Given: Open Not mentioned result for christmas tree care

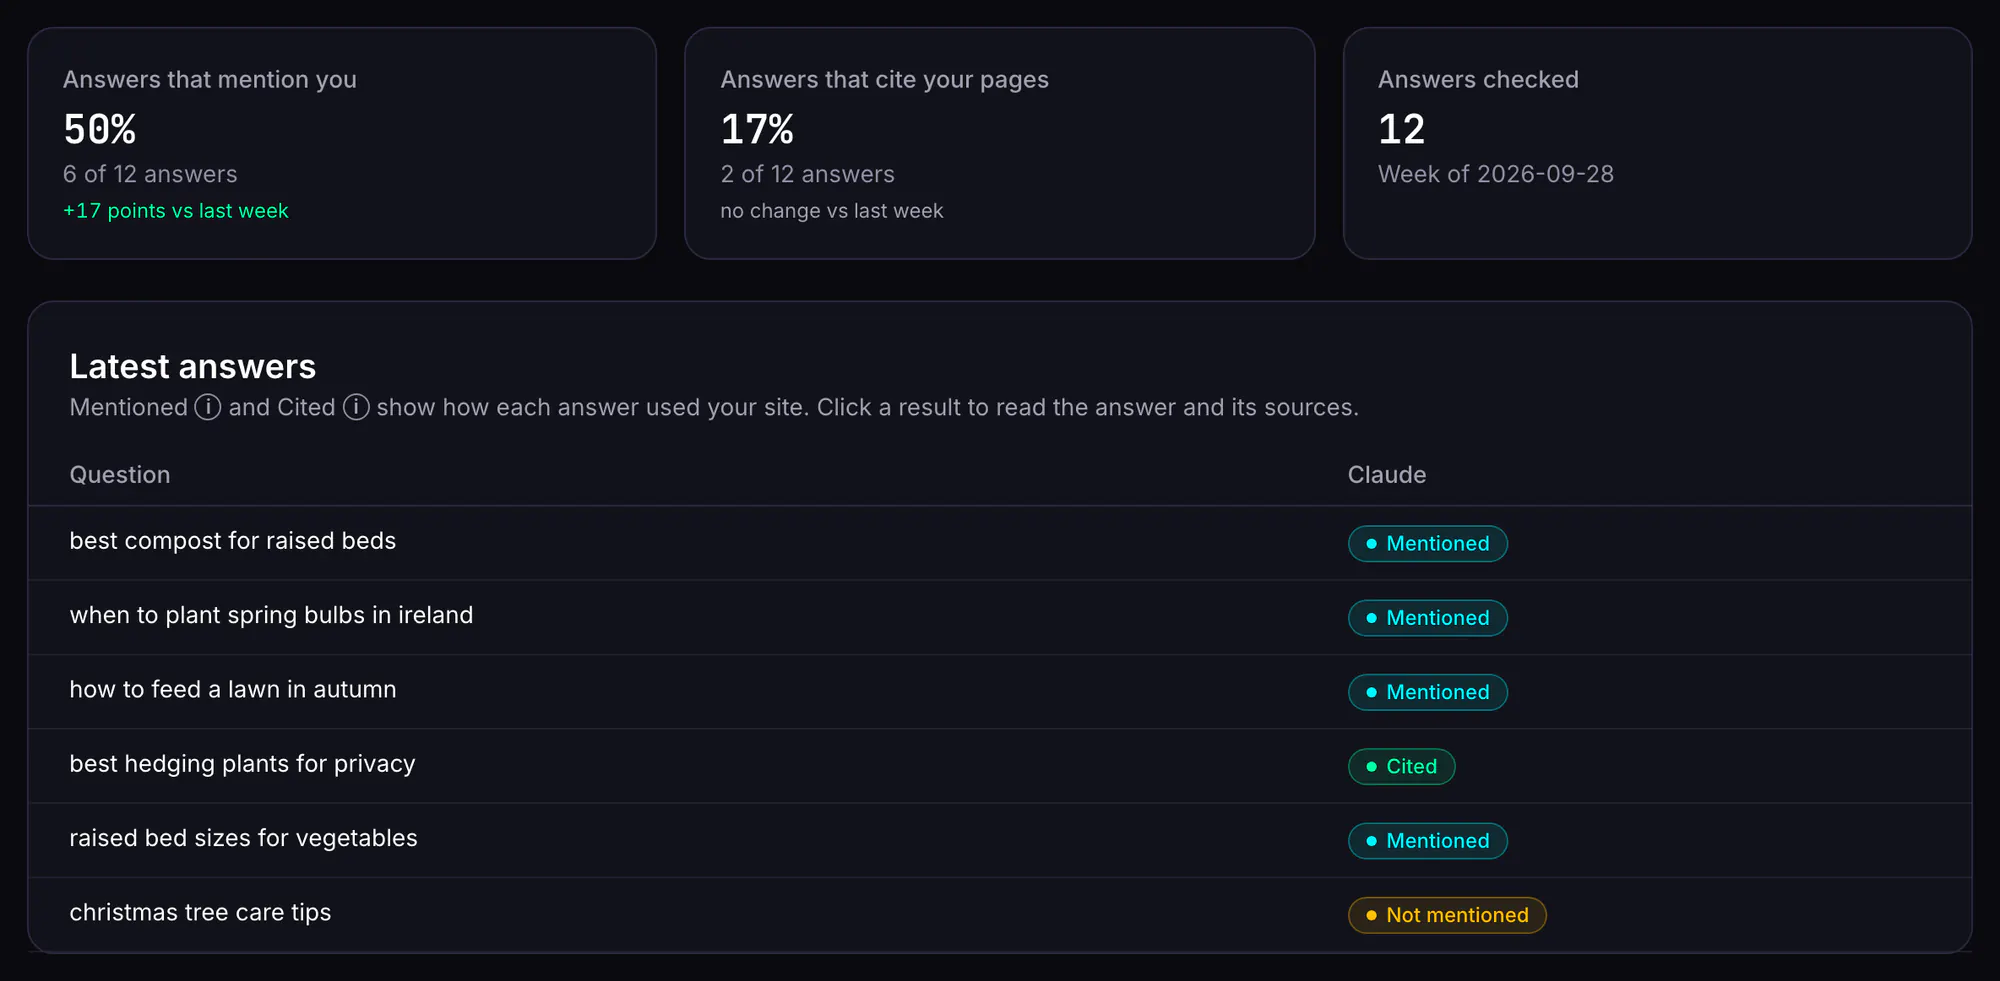Looking at the screenshot, I should 1447,915.
